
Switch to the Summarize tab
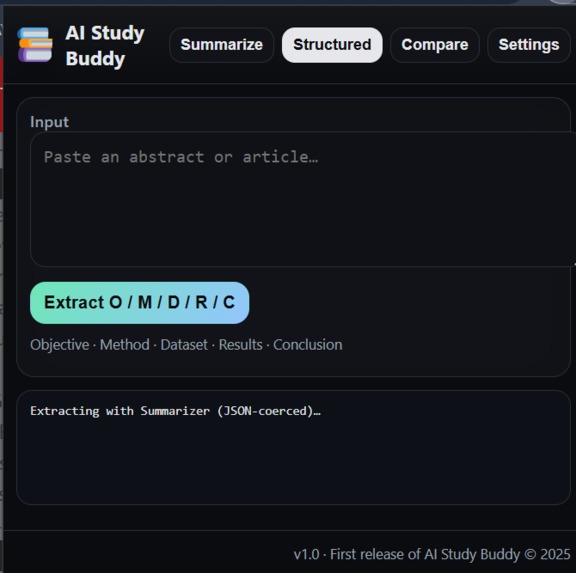point(222,45)
